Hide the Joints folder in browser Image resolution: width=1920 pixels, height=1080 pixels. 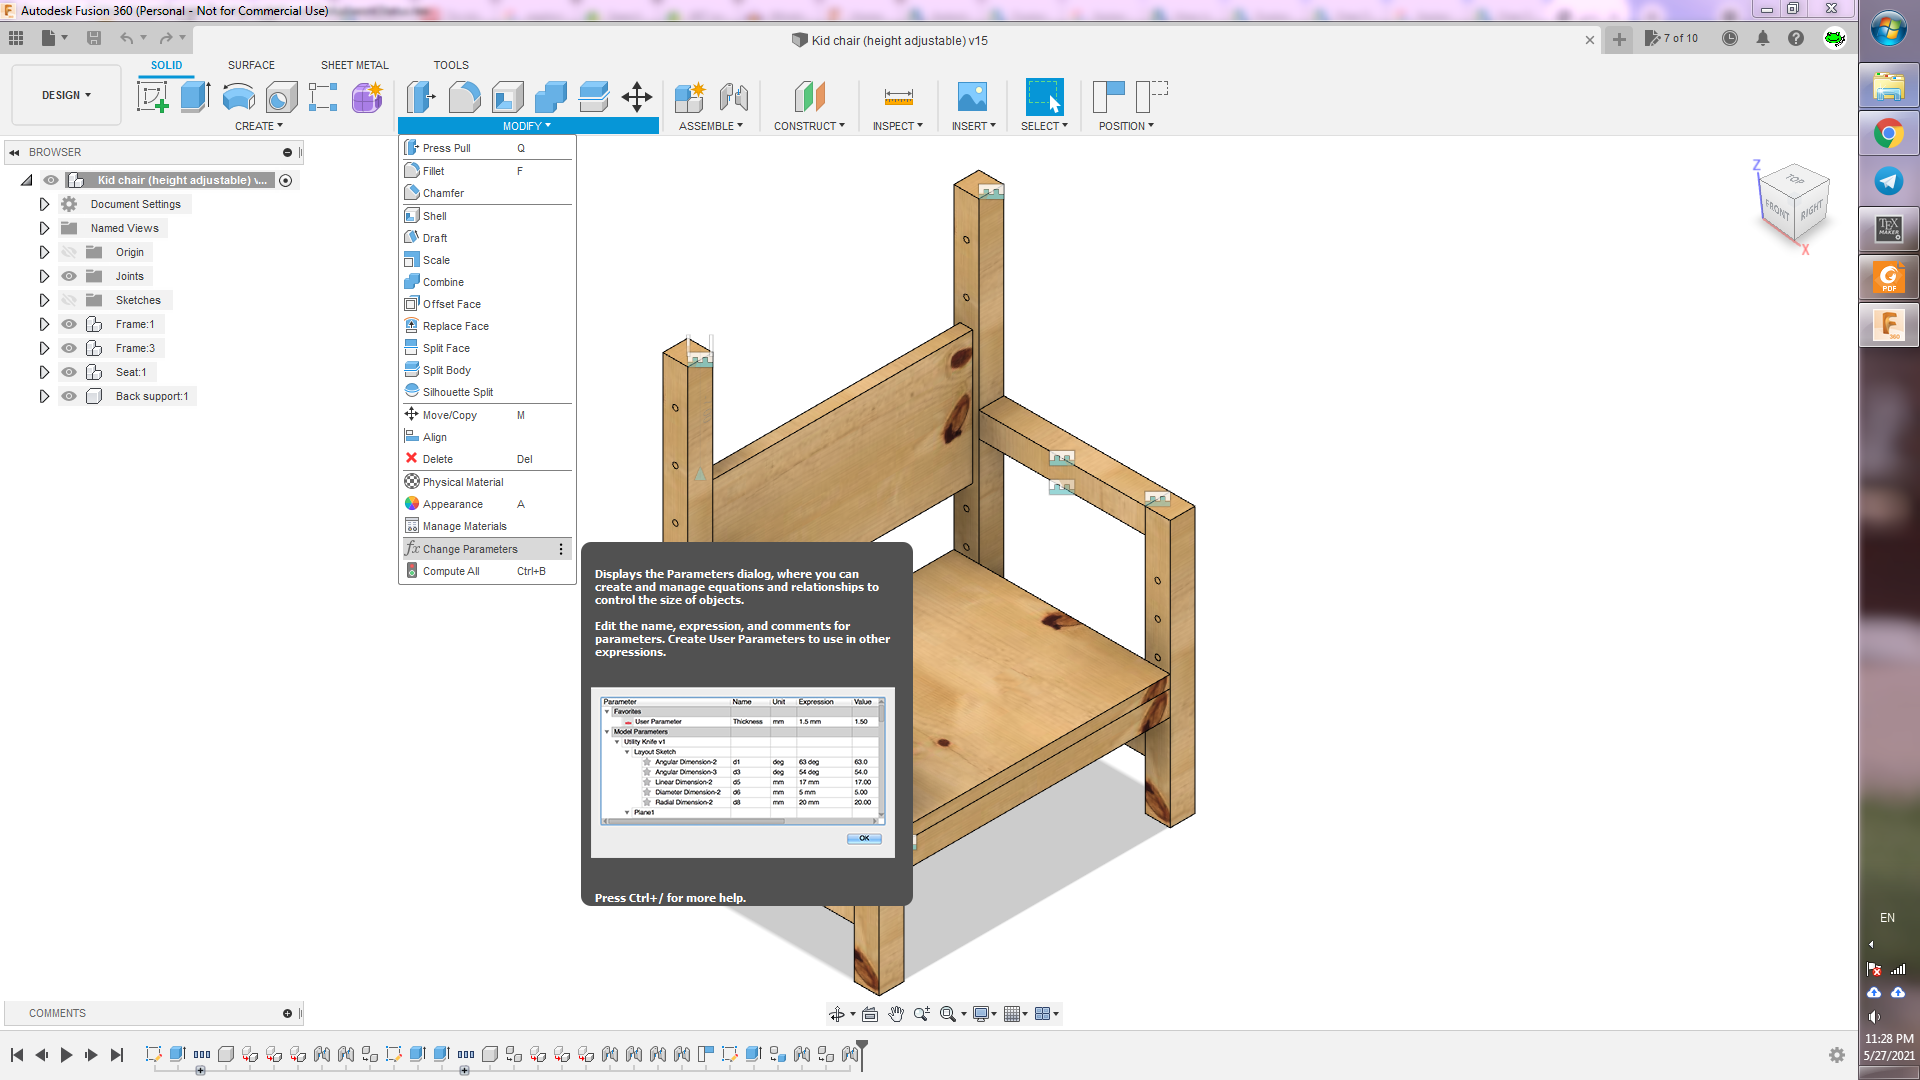pyautogui.click(x=68, y=276)
